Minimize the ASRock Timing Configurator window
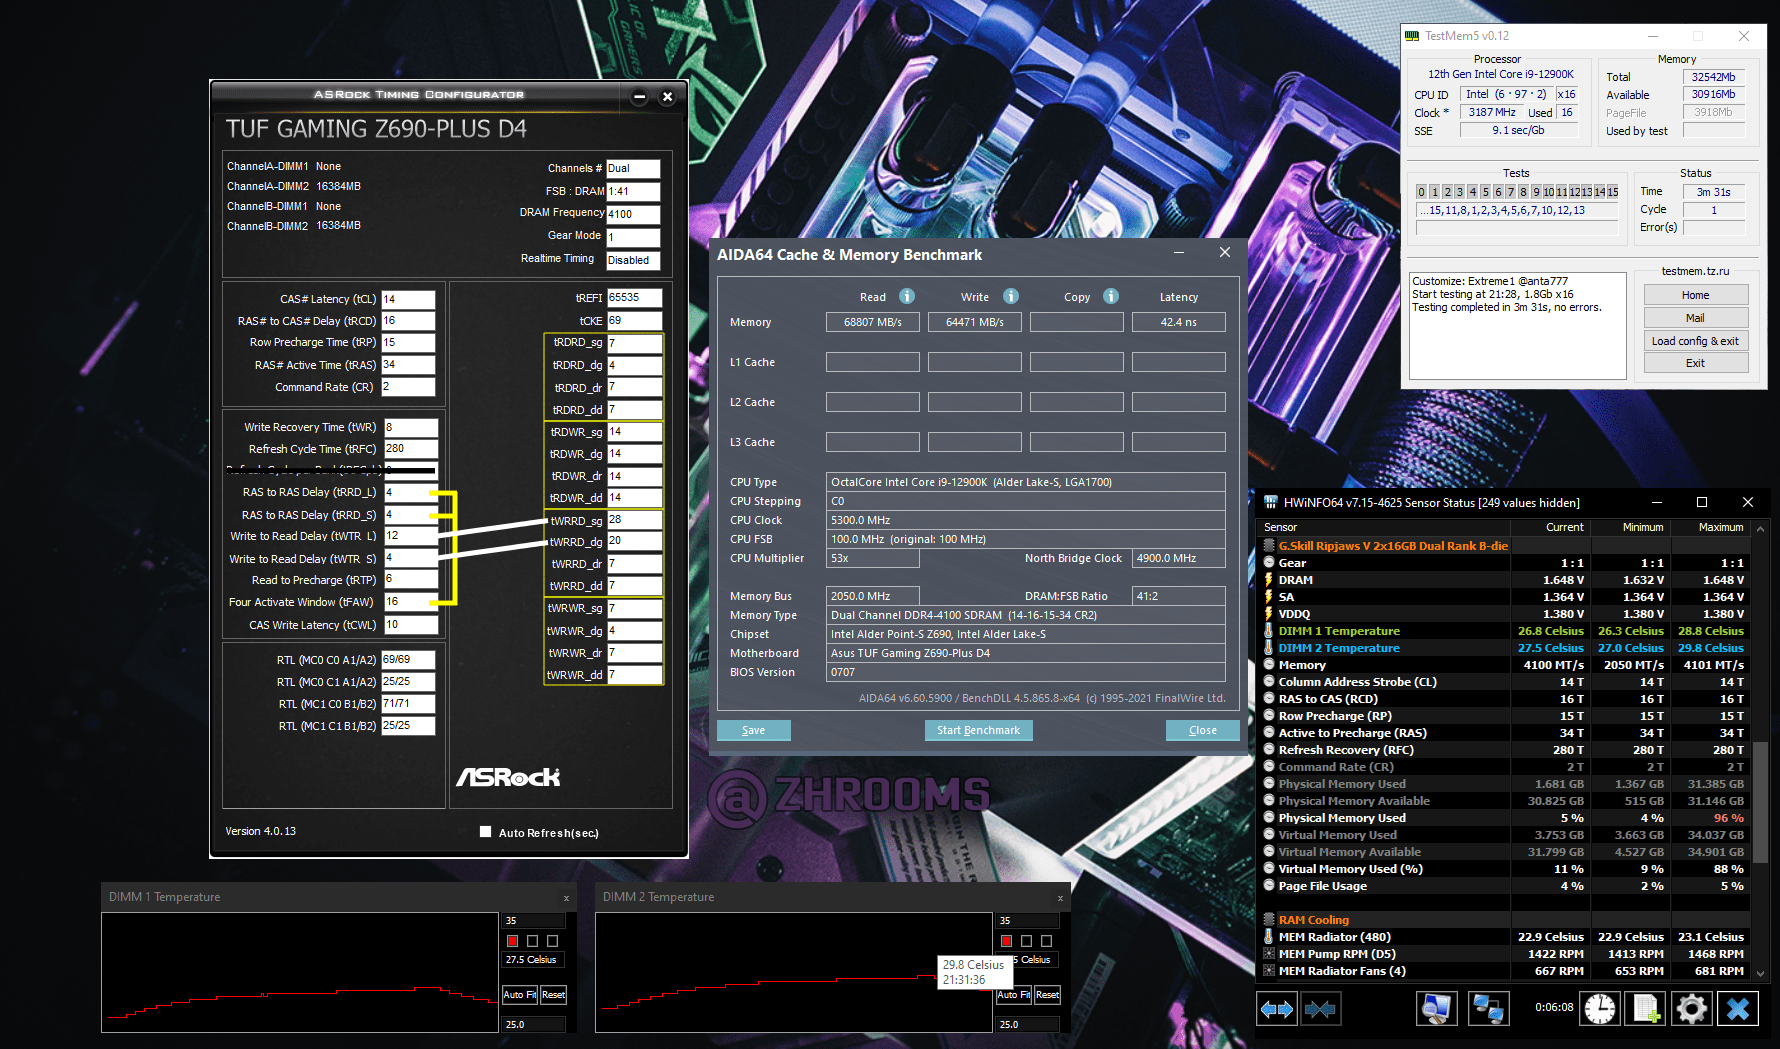Screen dimensions: 1780x1049 [x=639, y=96]
